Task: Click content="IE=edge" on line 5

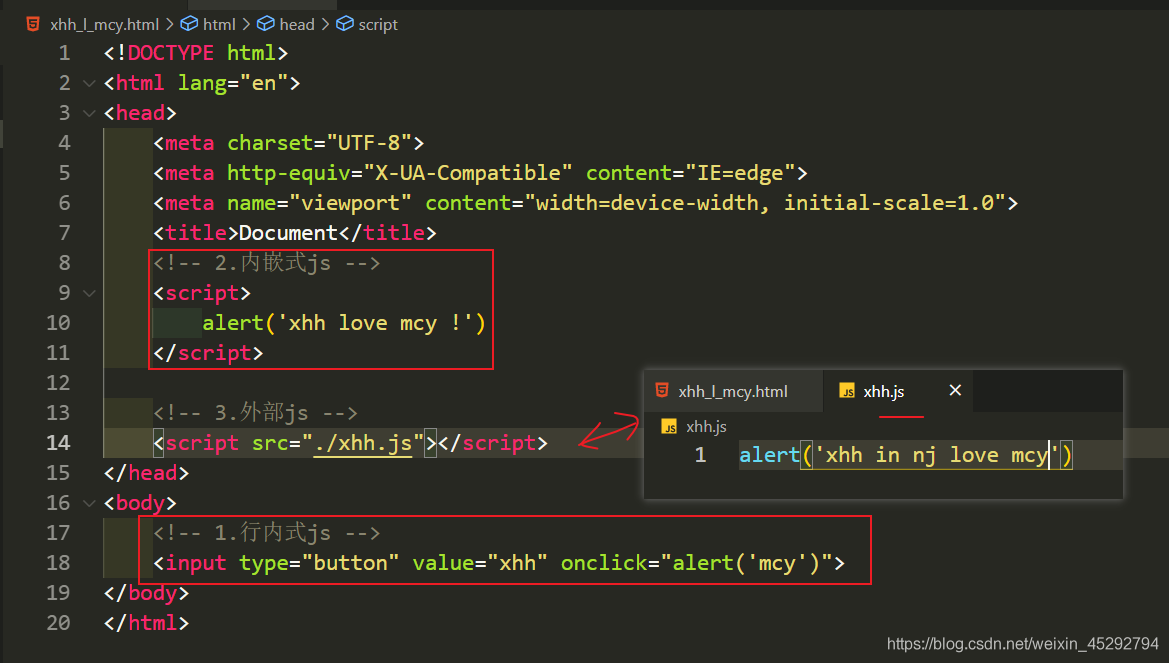Action: pos(690,173)
